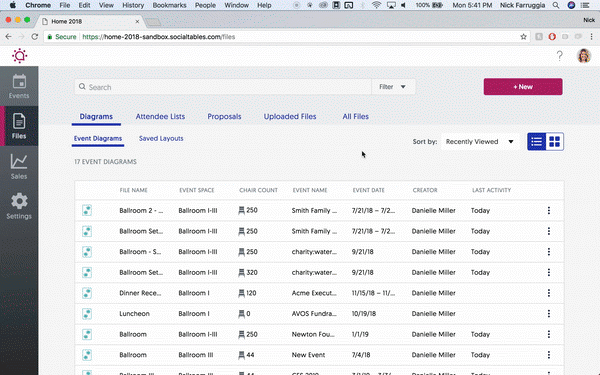Viewport: 600px width, 375px height.
Task: Open the Window menu
Action: click(x=236, y=5)
